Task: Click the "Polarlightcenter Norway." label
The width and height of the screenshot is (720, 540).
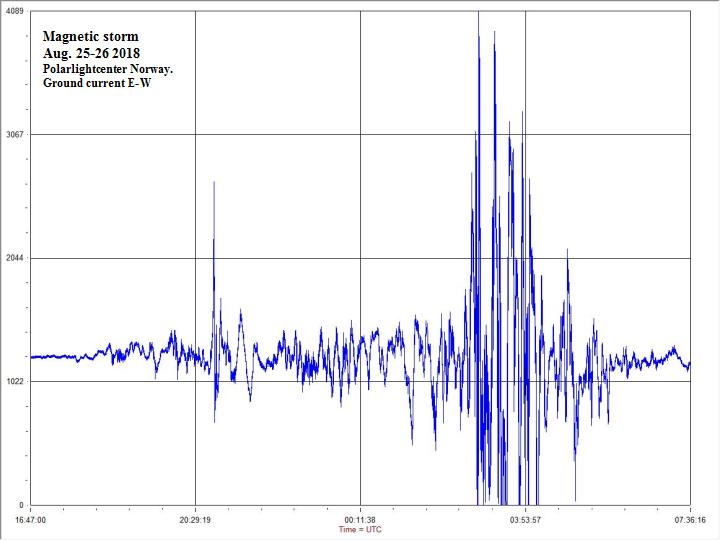Action: point(108,67)
